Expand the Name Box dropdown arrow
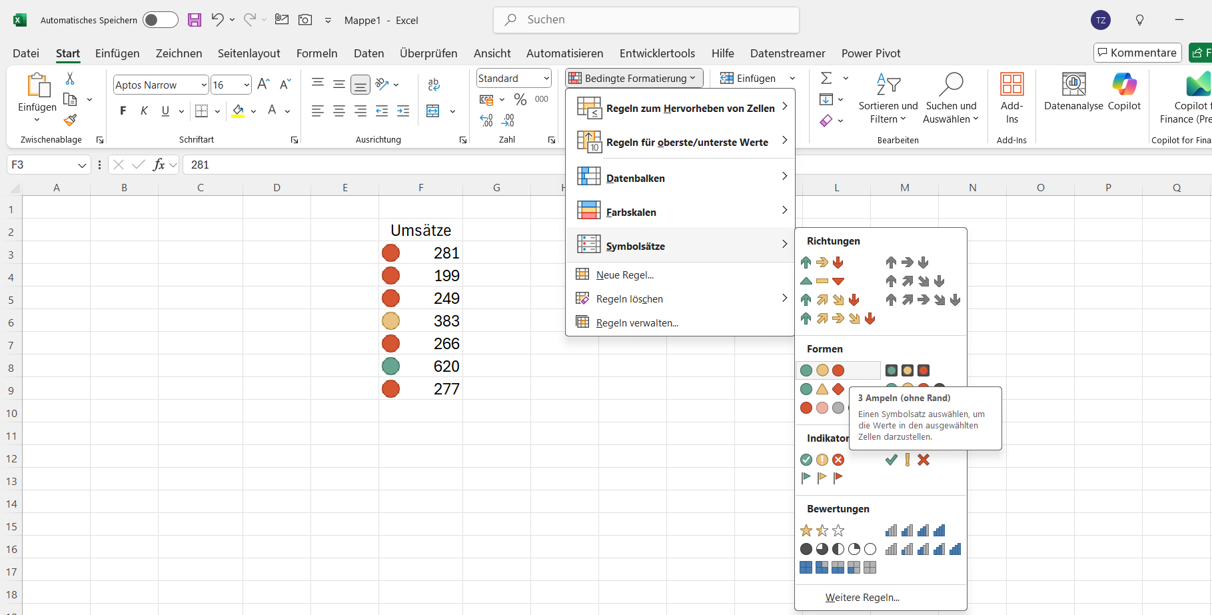1212x615 pixels. (x=82, y=165)
